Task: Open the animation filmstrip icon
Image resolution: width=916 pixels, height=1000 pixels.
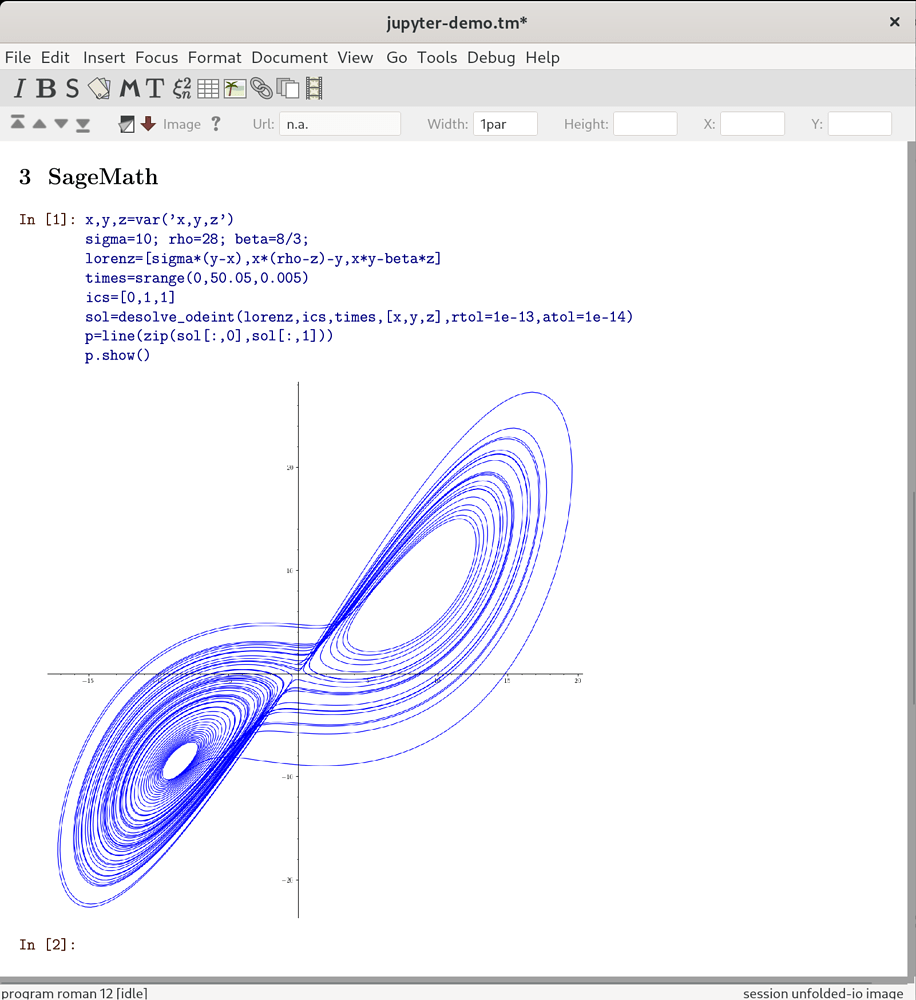Action: 314,89
